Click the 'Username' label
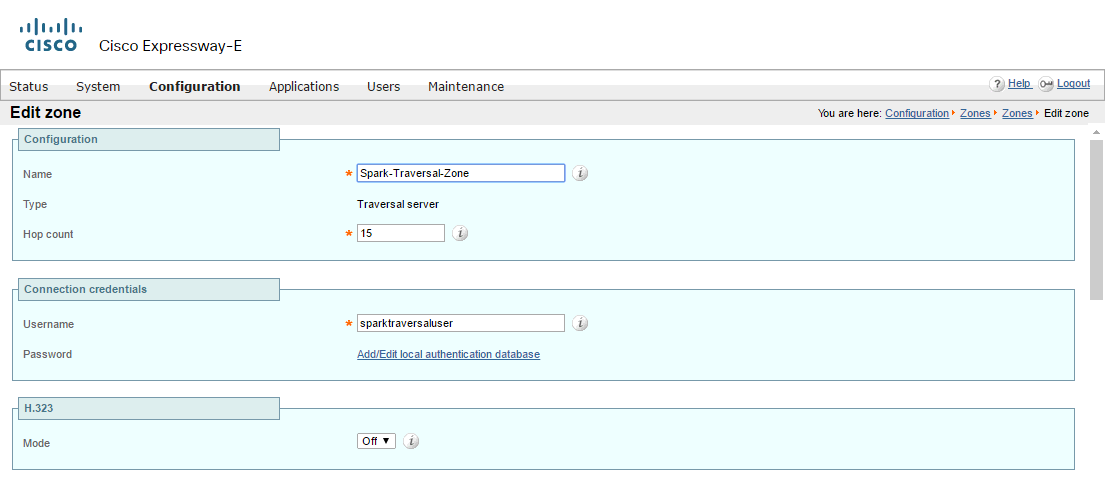Image resolution: width=1105 pixels, height=477 pixels. tap(49, 324)
